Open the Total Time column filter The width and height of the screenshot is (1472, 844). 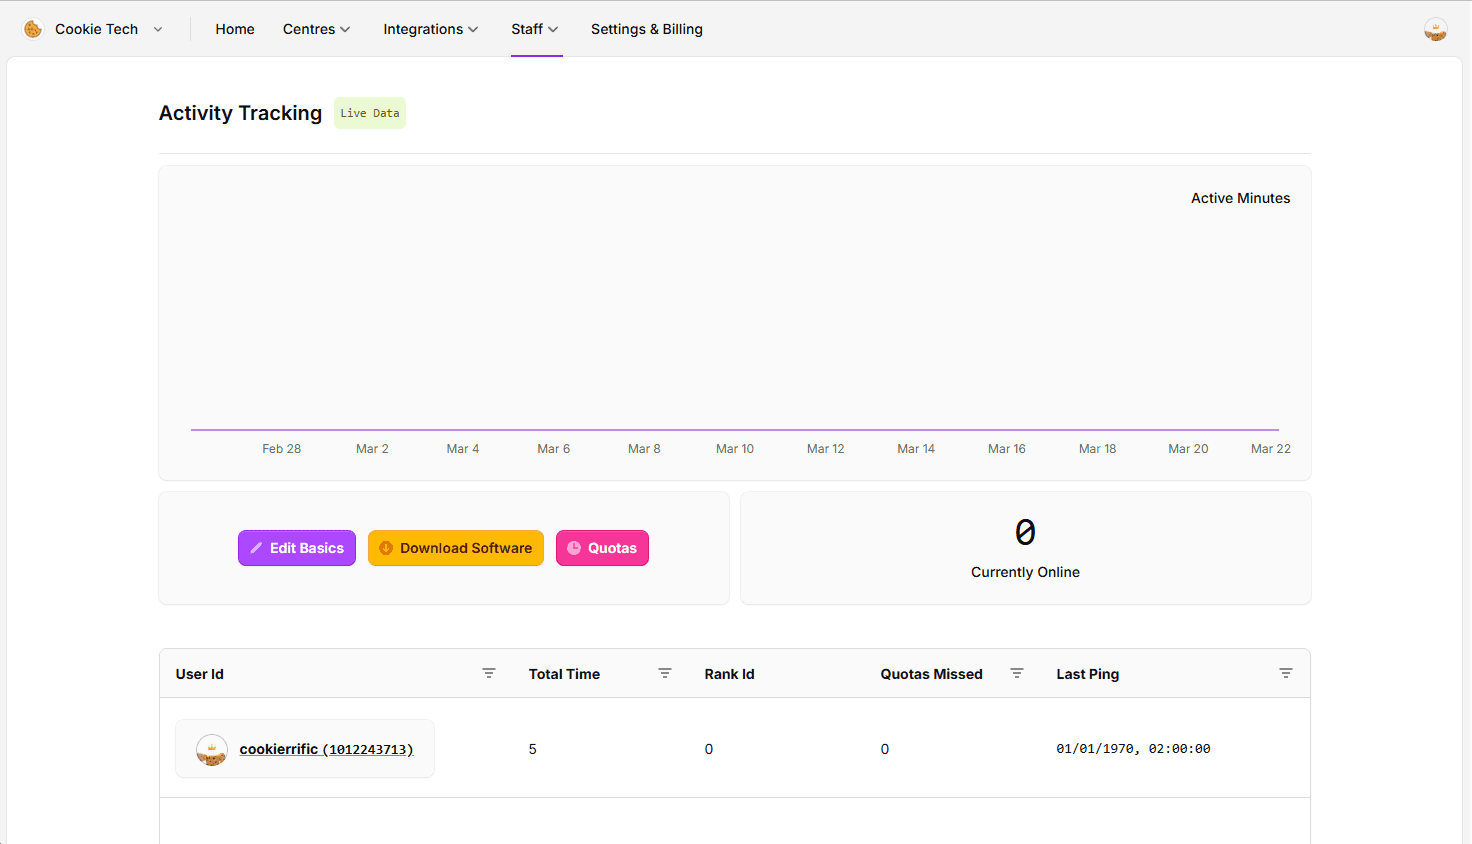pyautogui.click(x=664, y=673)
